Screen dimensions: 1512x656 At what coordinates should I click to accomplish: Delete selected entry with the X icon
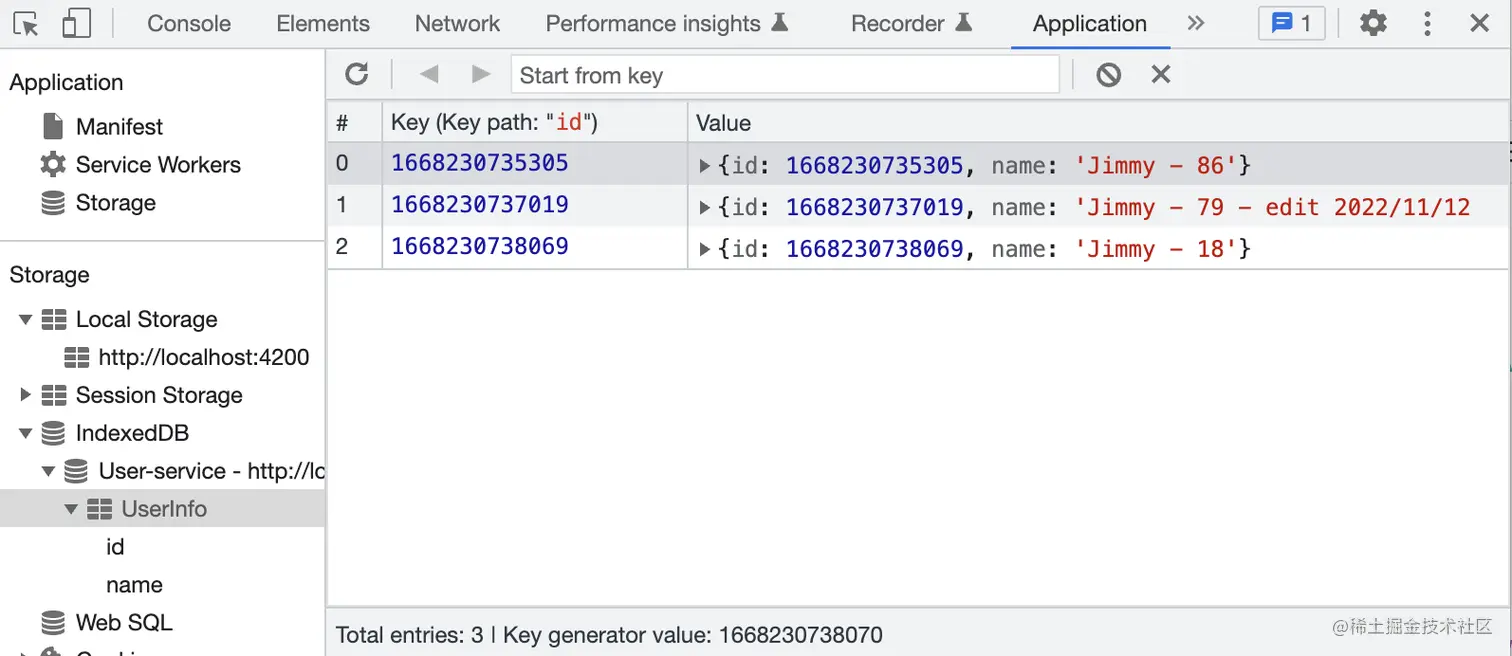tap(1160, 74)
